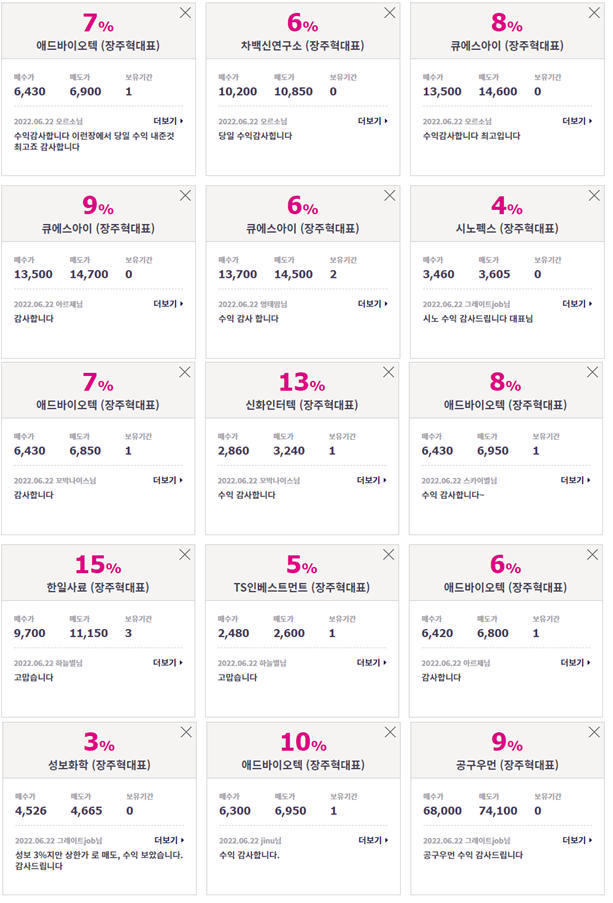Open 더보기 on the 공구우먼 card

578,841
